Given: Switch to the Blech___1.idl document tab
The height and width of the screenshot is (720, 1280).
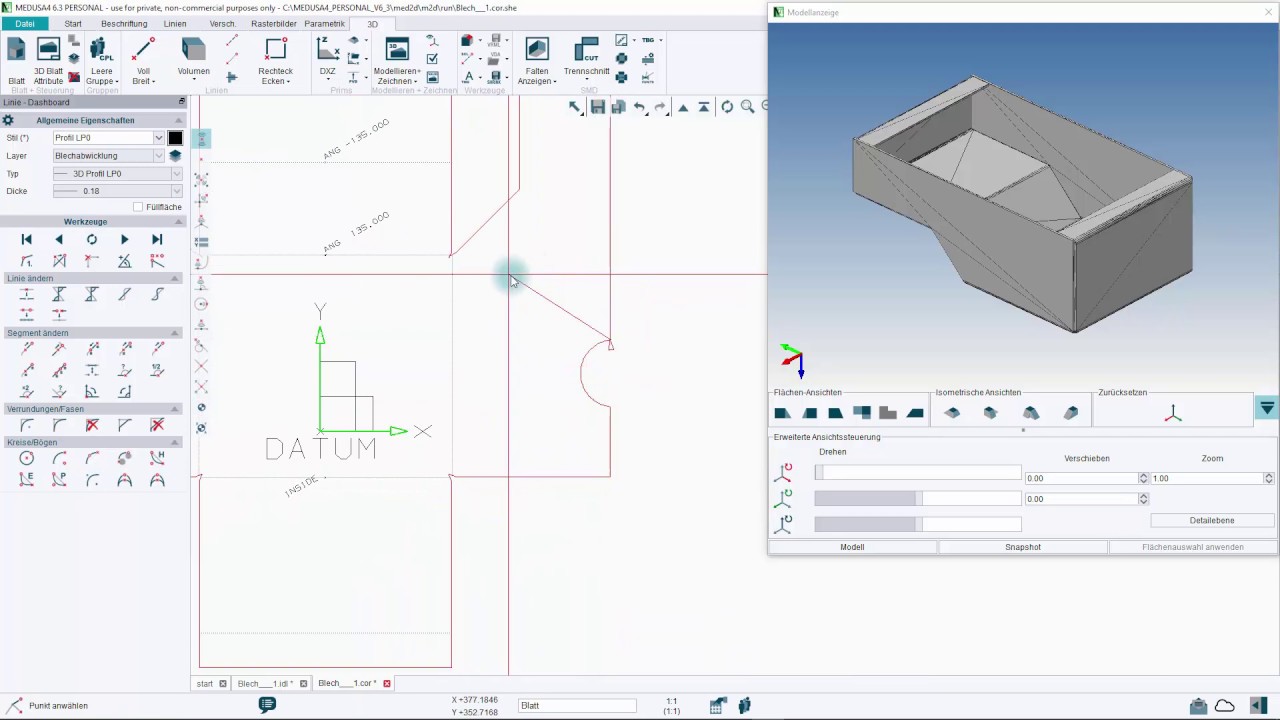Looking at the screenshot, I should tap(265, 684).
